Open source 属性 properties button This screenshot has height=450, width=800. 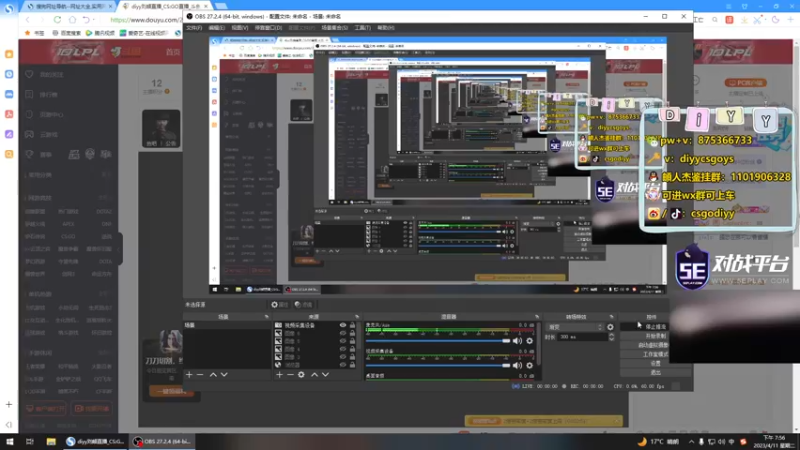pyautogui.click(x=279, y=305)
